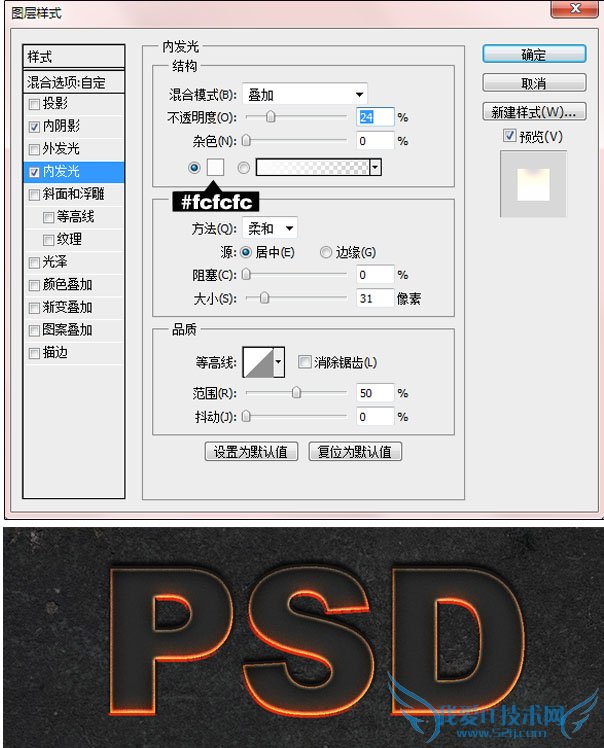Image resolution: width=604 pixels, height=748 pixels.
Task: Uncheck the 内发光 (Inner Glow) checkbox
Action: pos(34,172)
